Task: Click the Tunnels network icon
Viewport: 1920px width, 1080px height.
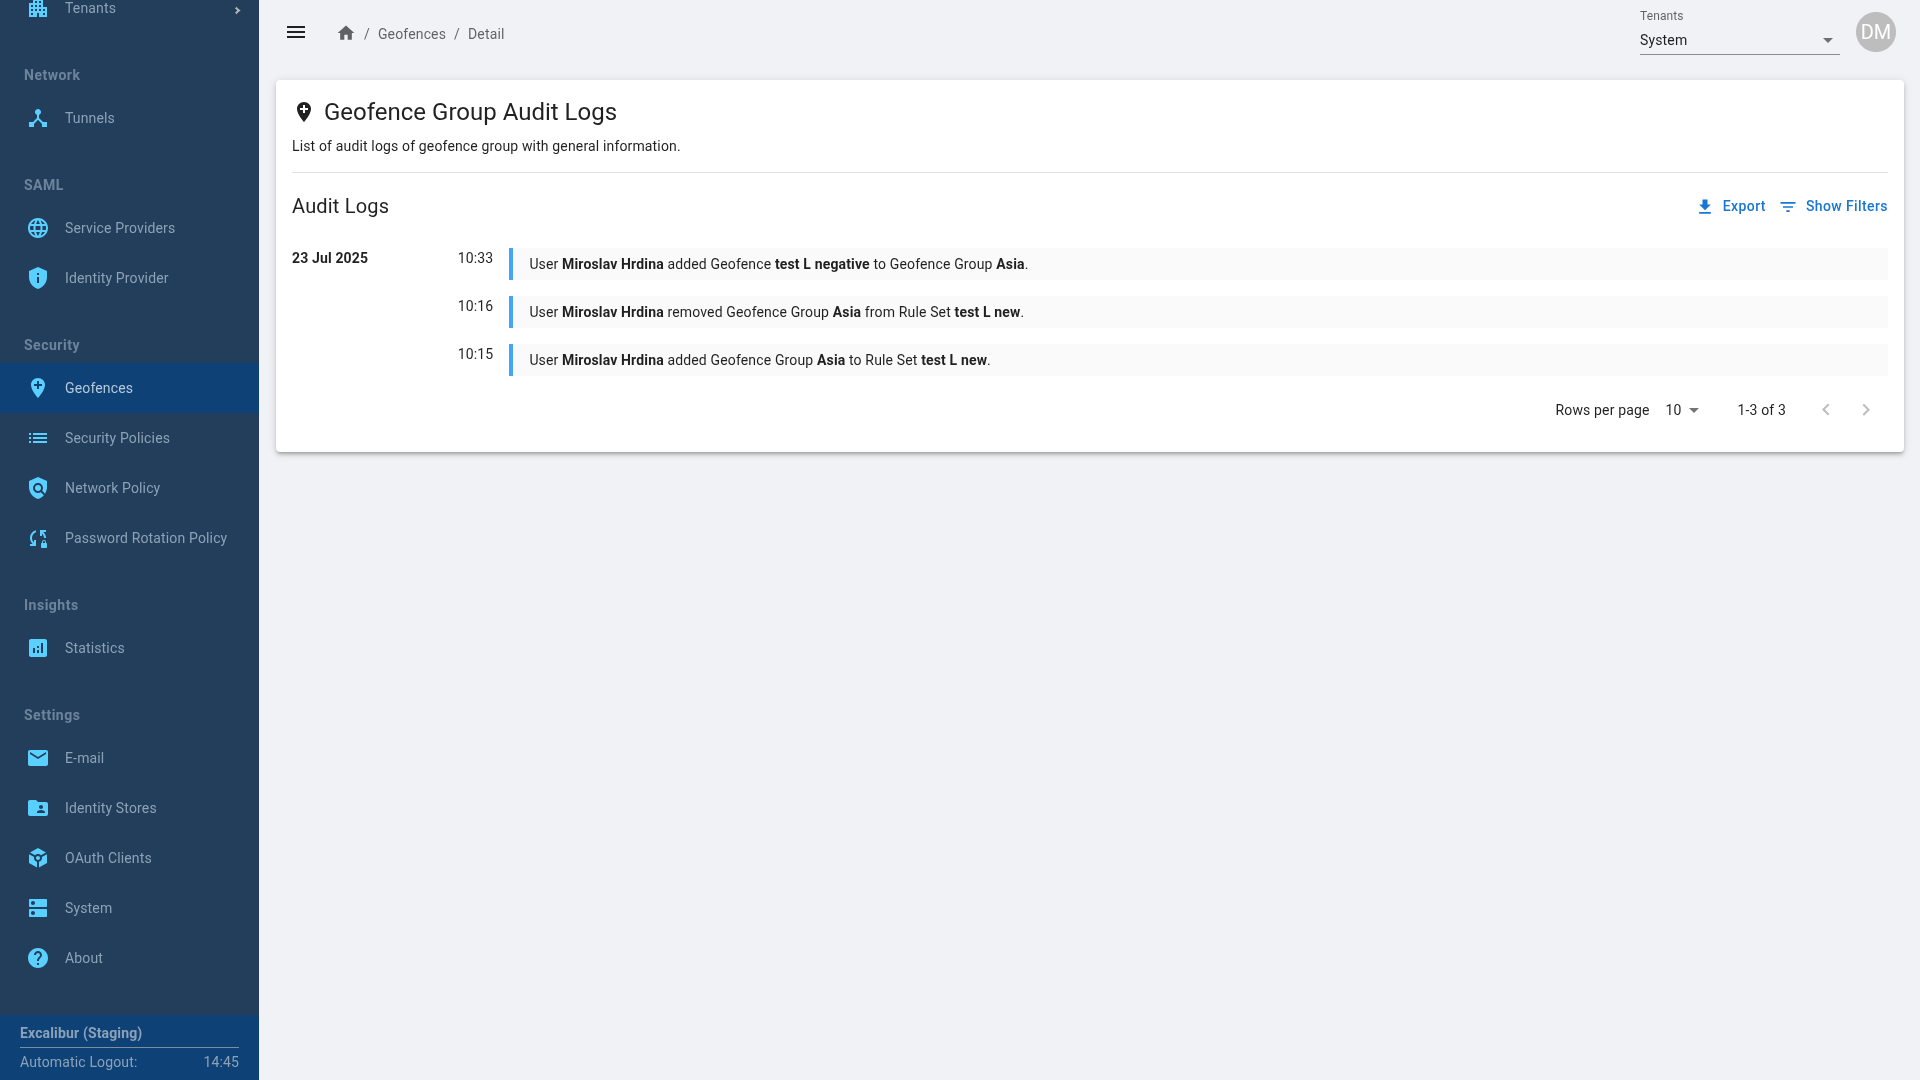Action: [x=38, y=118]
